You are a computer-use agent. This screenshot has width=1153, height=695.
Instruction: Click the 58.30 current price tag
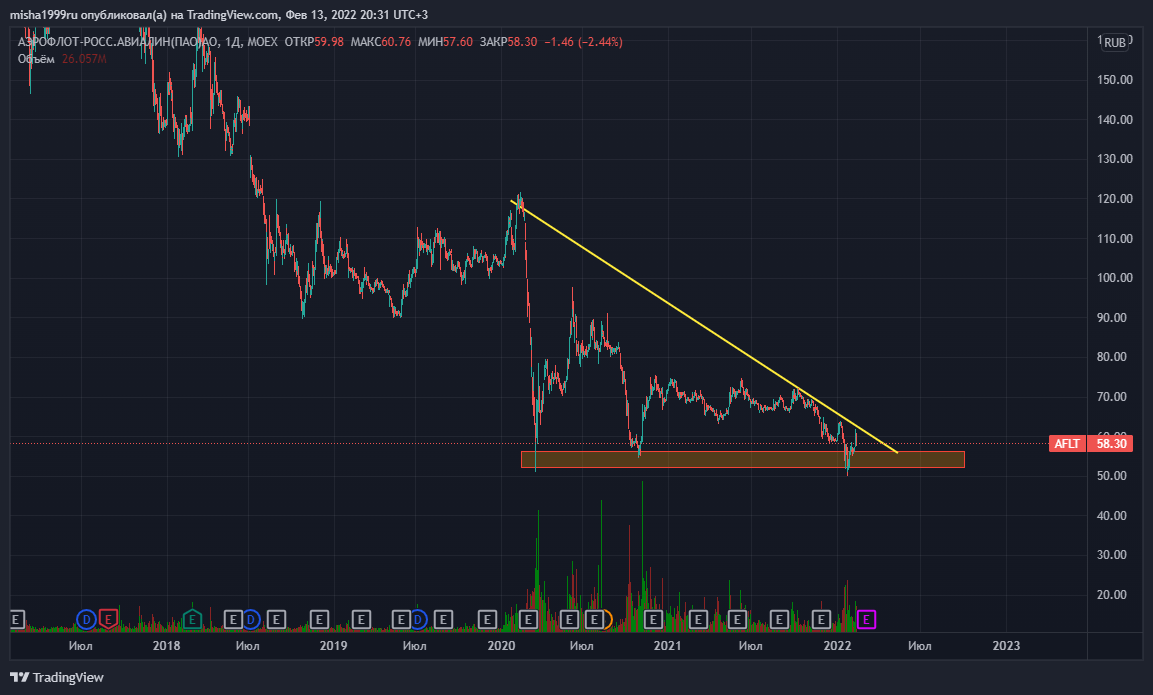pyautogui.click(x=1111, y=443)
